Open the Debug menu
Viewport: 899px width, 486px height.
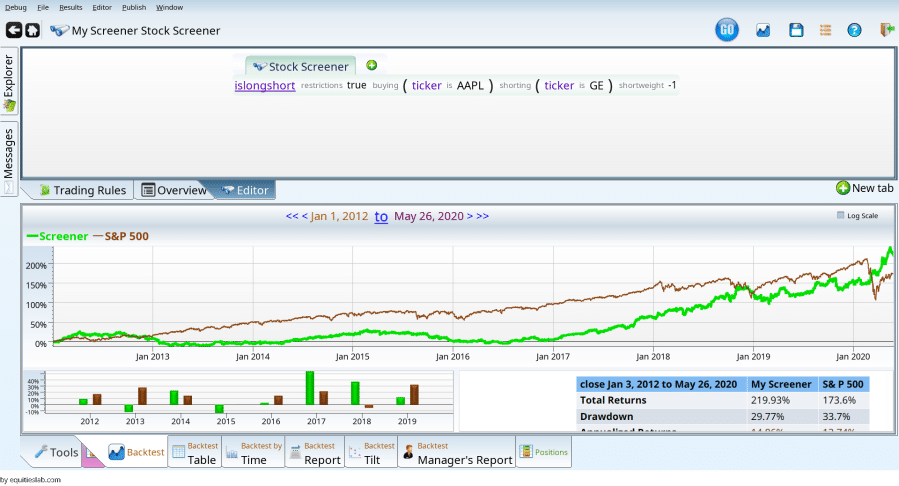tap(15, 7)
